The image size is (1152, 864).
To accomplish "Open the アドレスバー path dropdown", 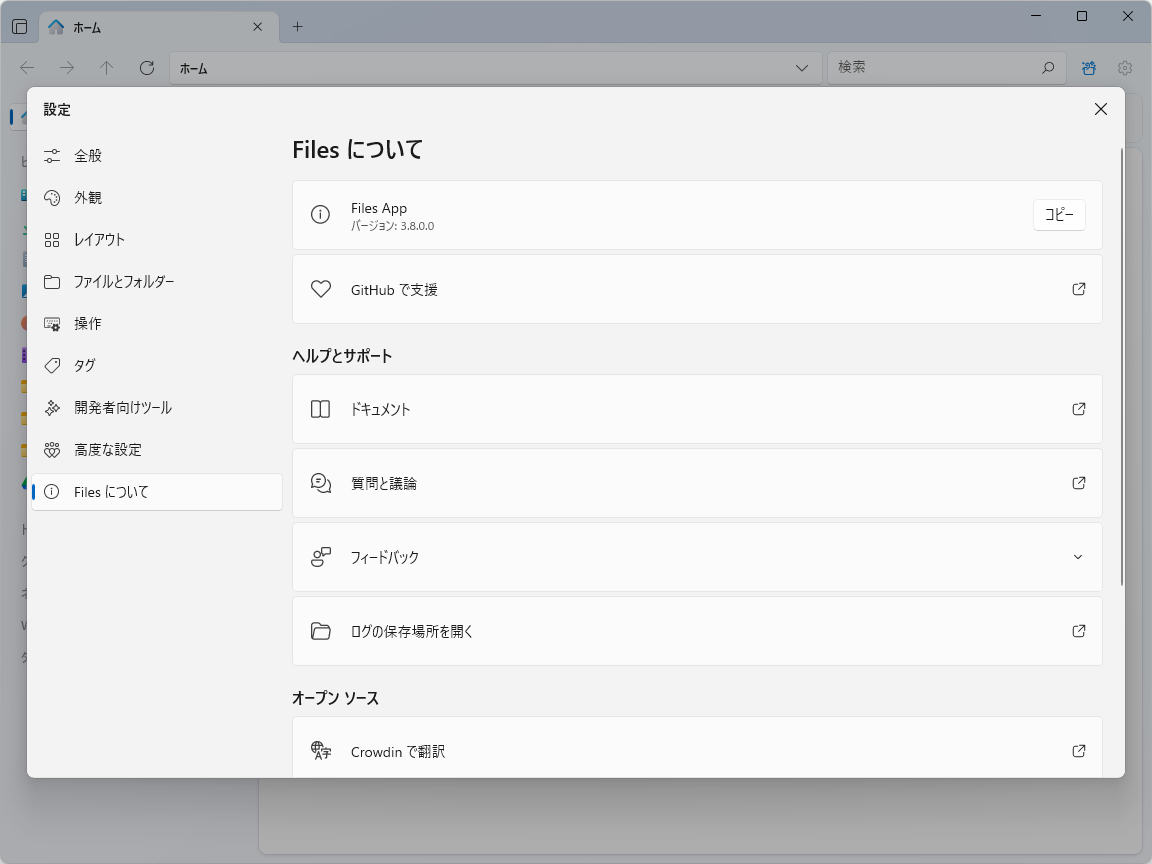I will [x=802, y=68].
